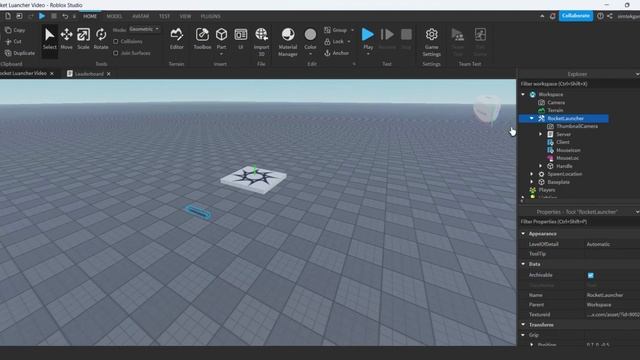Open the Play options dropdown arrow
The image size is (640, 360).
point(368,54)
